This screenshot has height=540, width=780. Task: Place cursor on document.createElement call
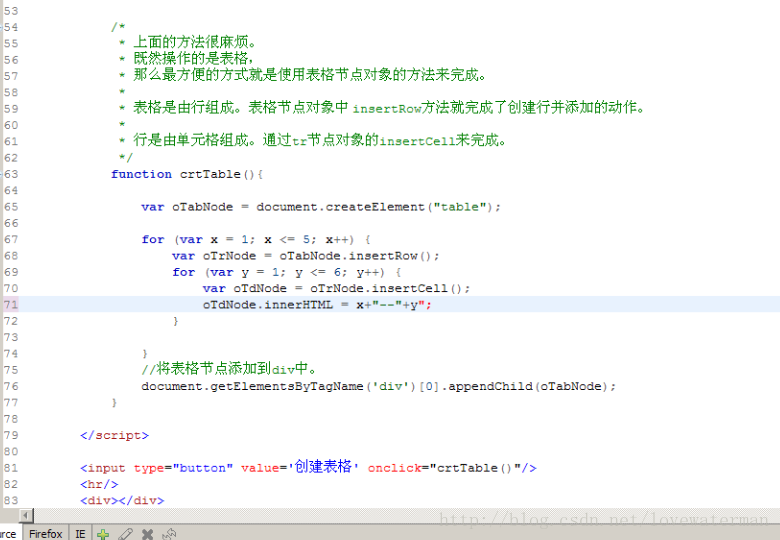[x=340, y=207]
